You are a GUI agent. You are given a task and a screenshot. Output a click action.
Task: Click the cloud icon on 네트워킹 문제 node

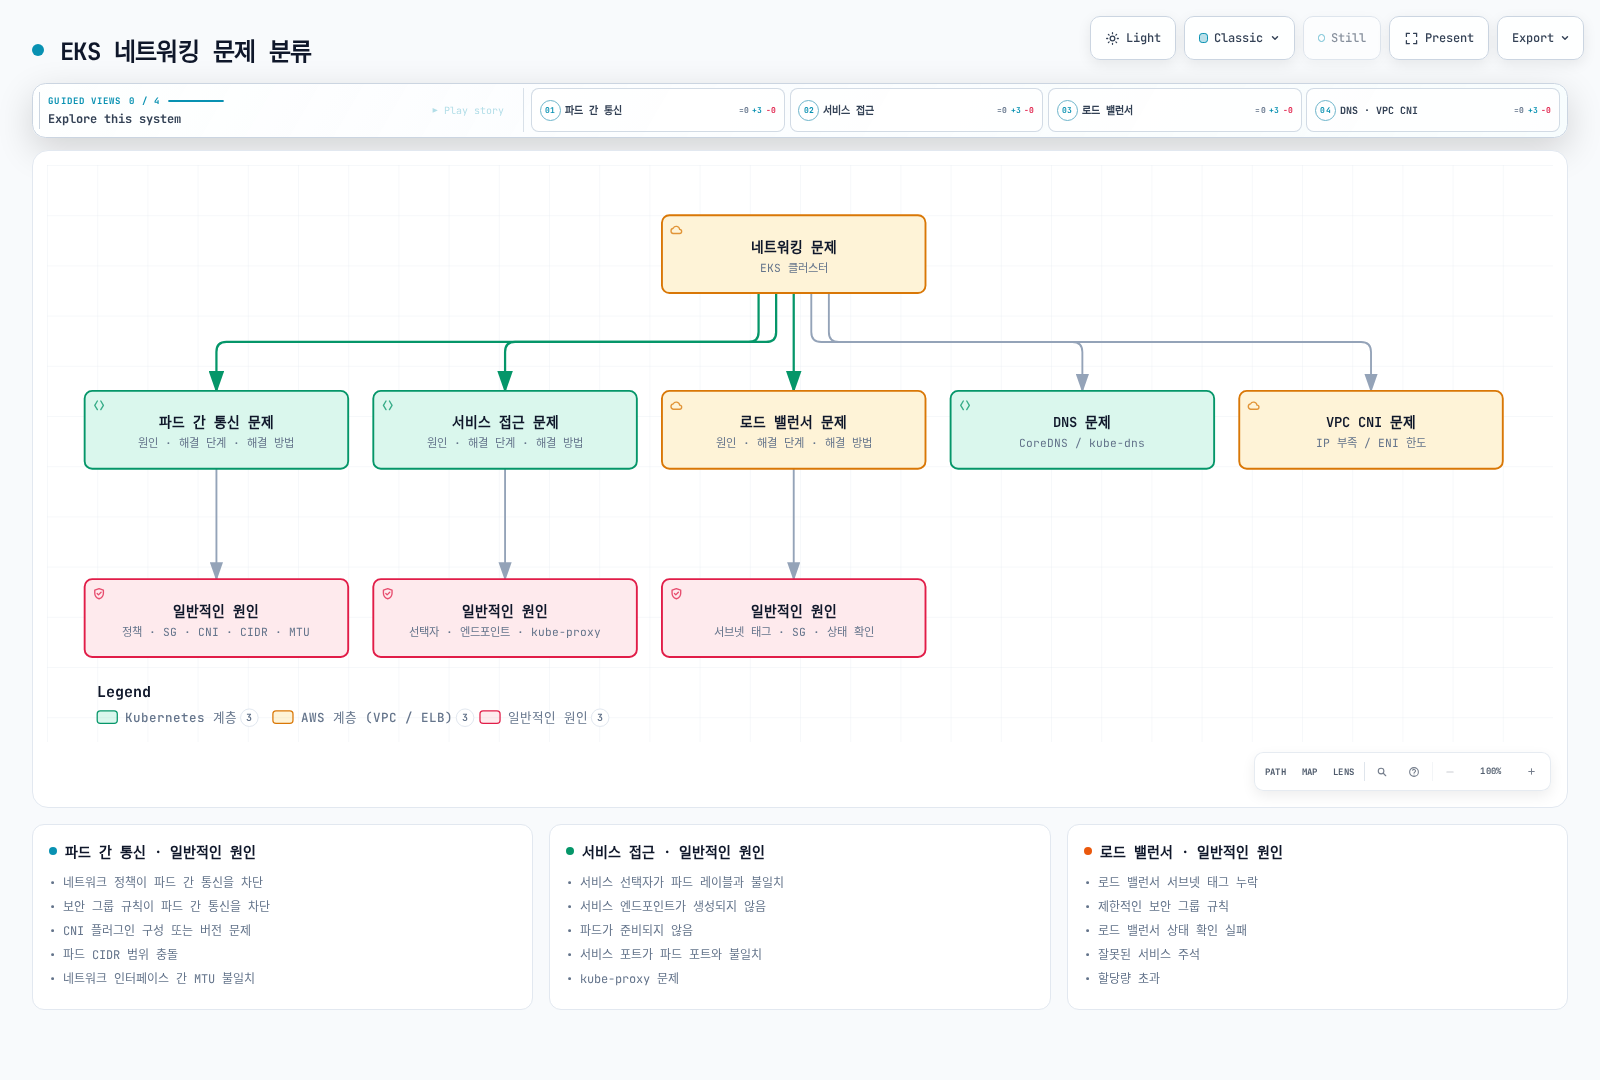tap(676, 230)
